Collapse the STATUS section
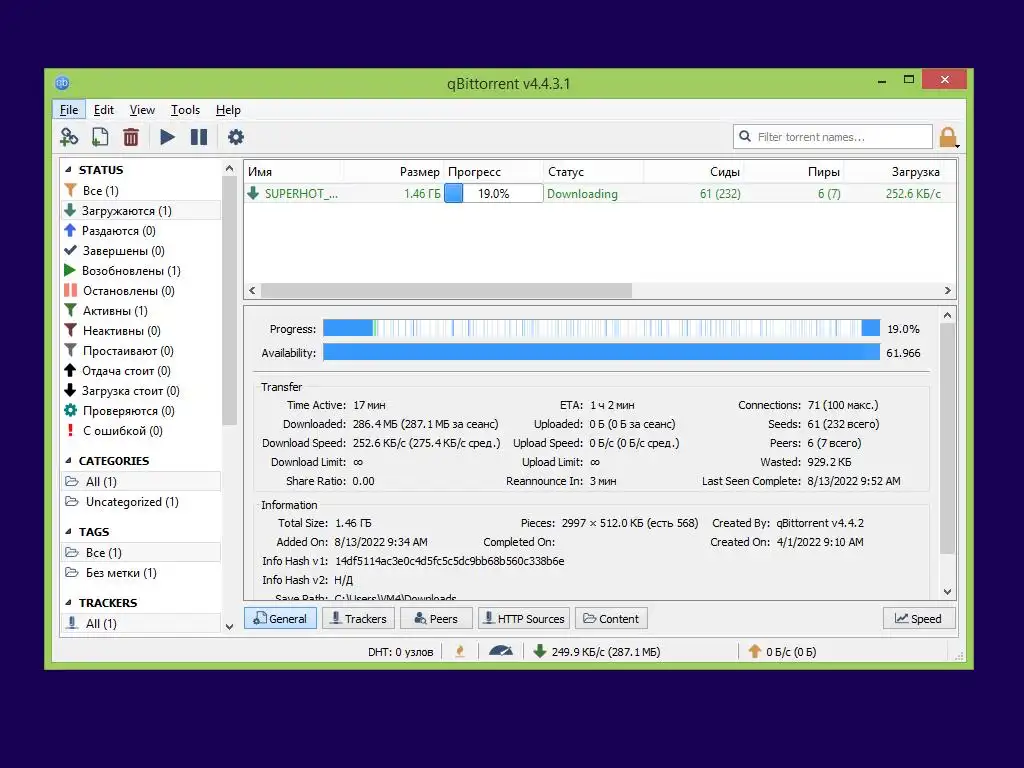Viewport: 1024px width, 768px height. 69,170
